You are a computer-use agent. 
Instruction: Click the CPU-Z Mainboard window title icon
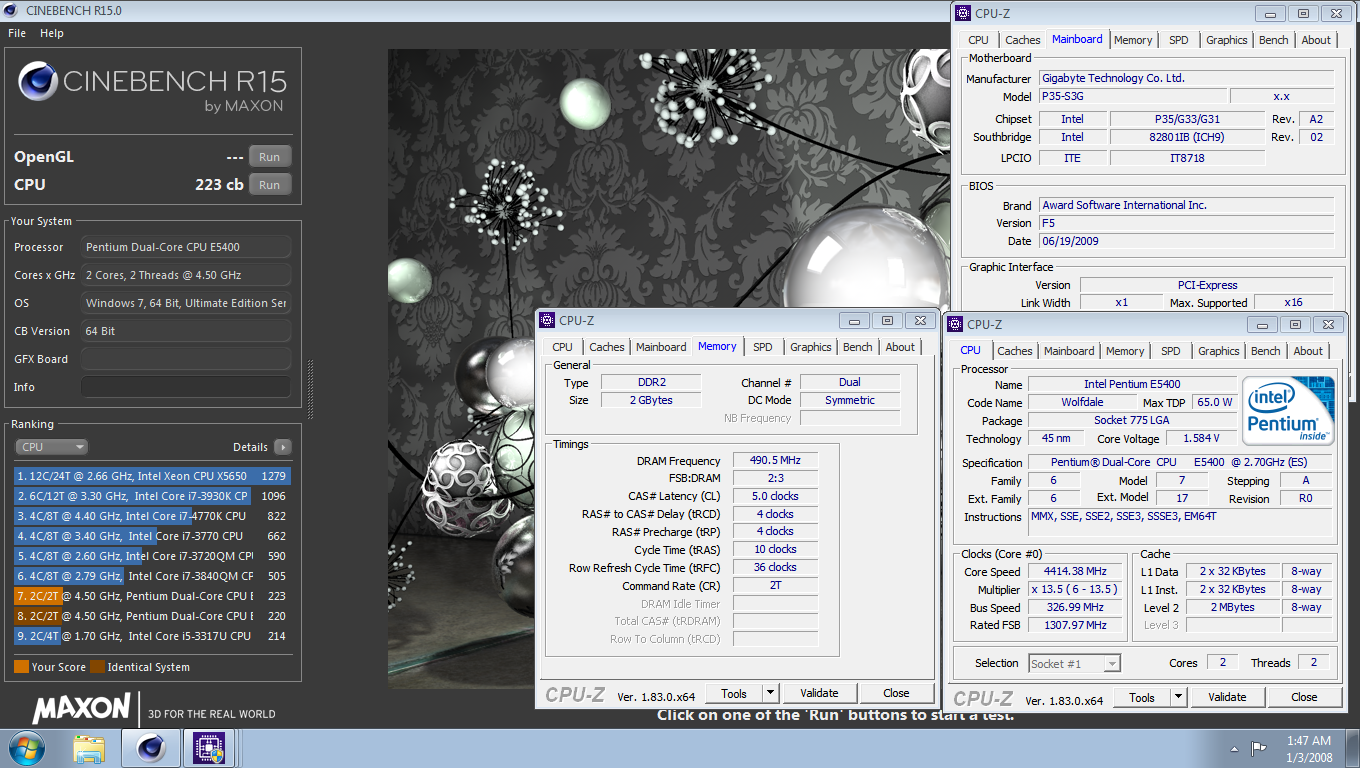click(963, 13)
